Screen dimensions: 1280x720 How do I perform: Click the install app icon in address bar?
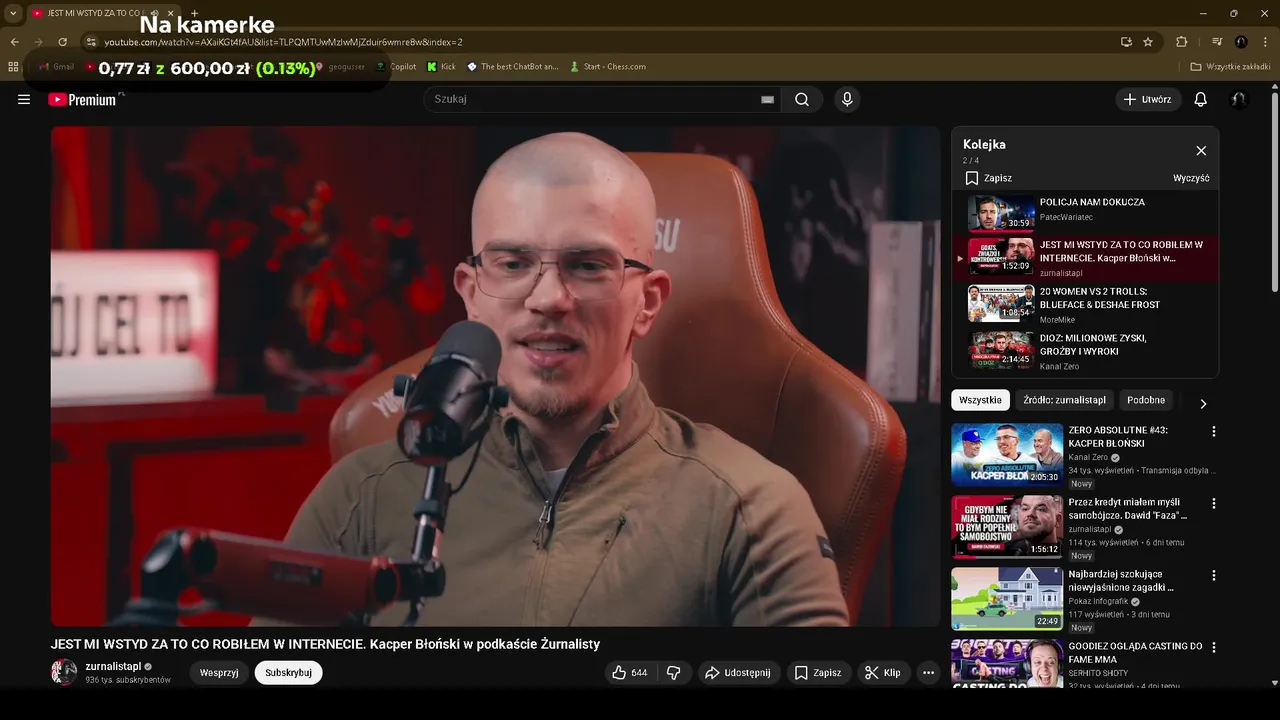1126,42
